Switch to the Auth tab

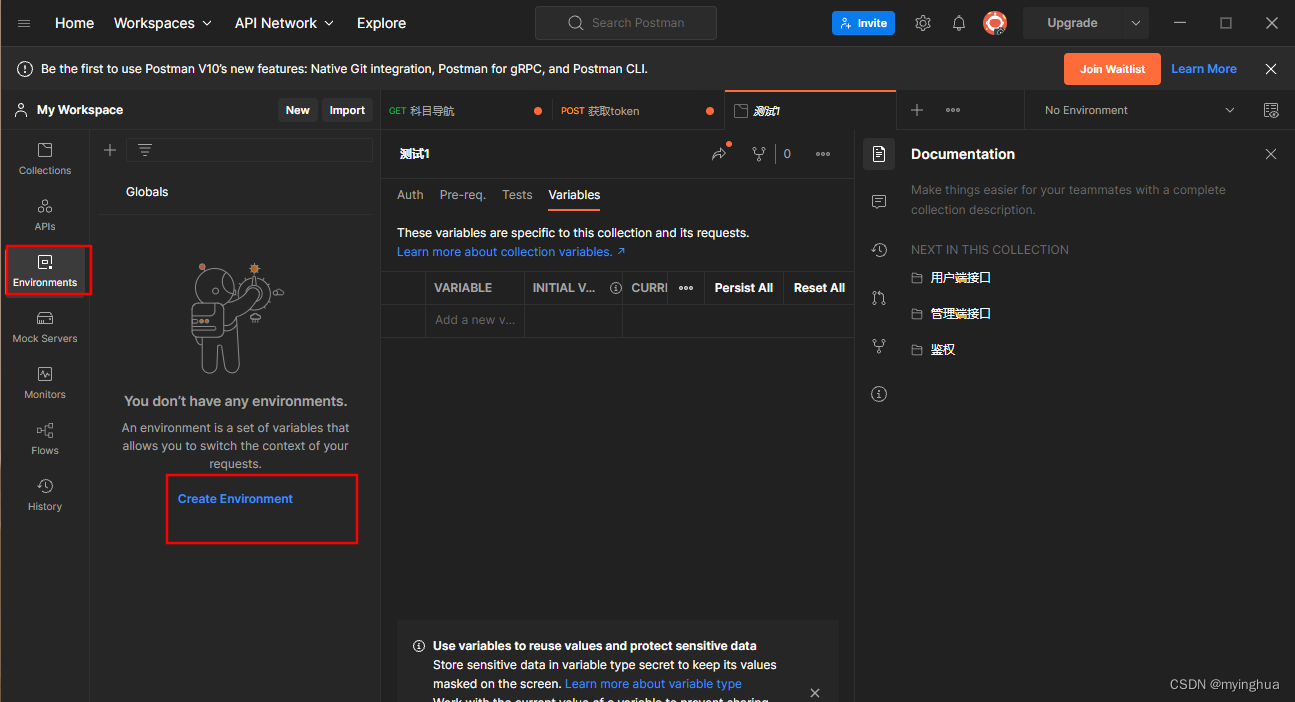tap(410, 195)
